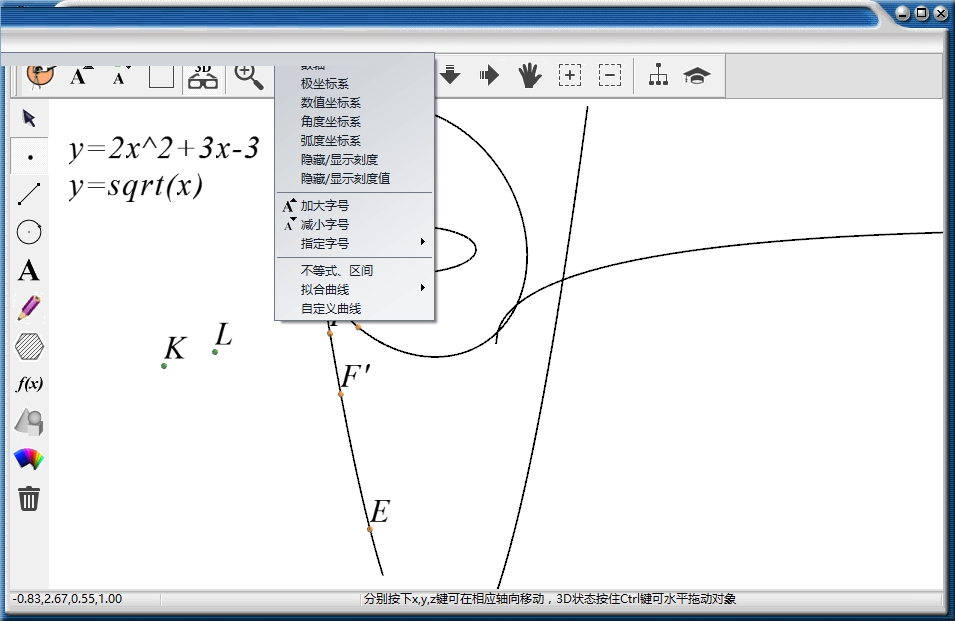Activate the text tool
The height and width of the screenshot is (621, 955).
click(29, 270)
